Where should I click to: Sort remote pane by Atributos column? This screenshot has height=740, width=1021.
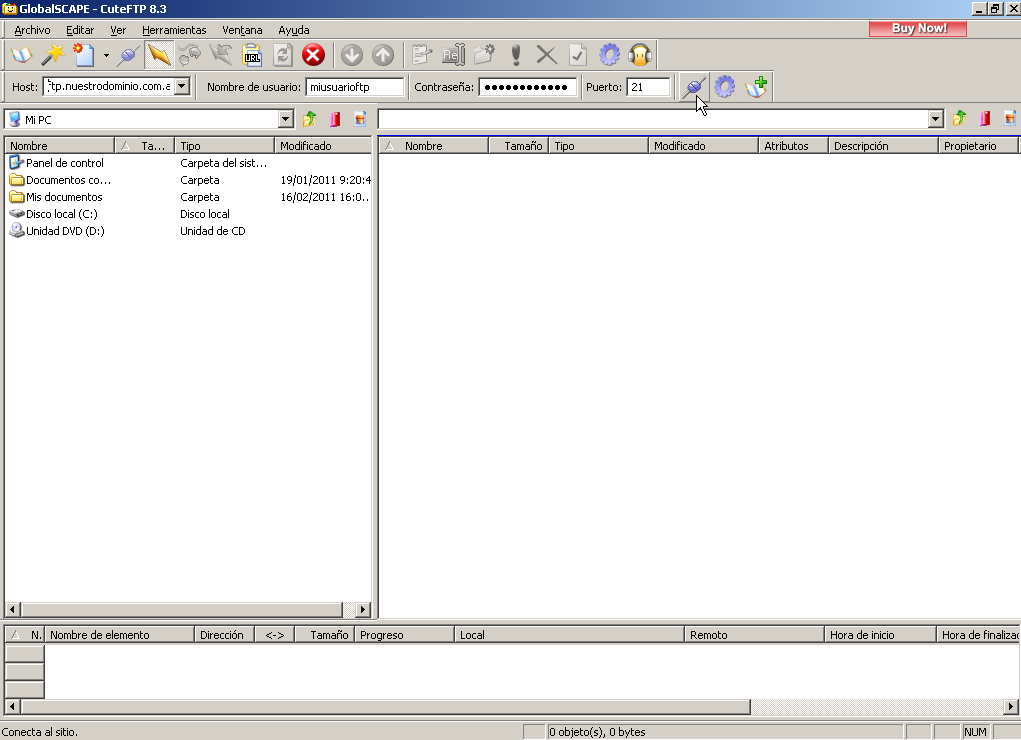[793, 145]
